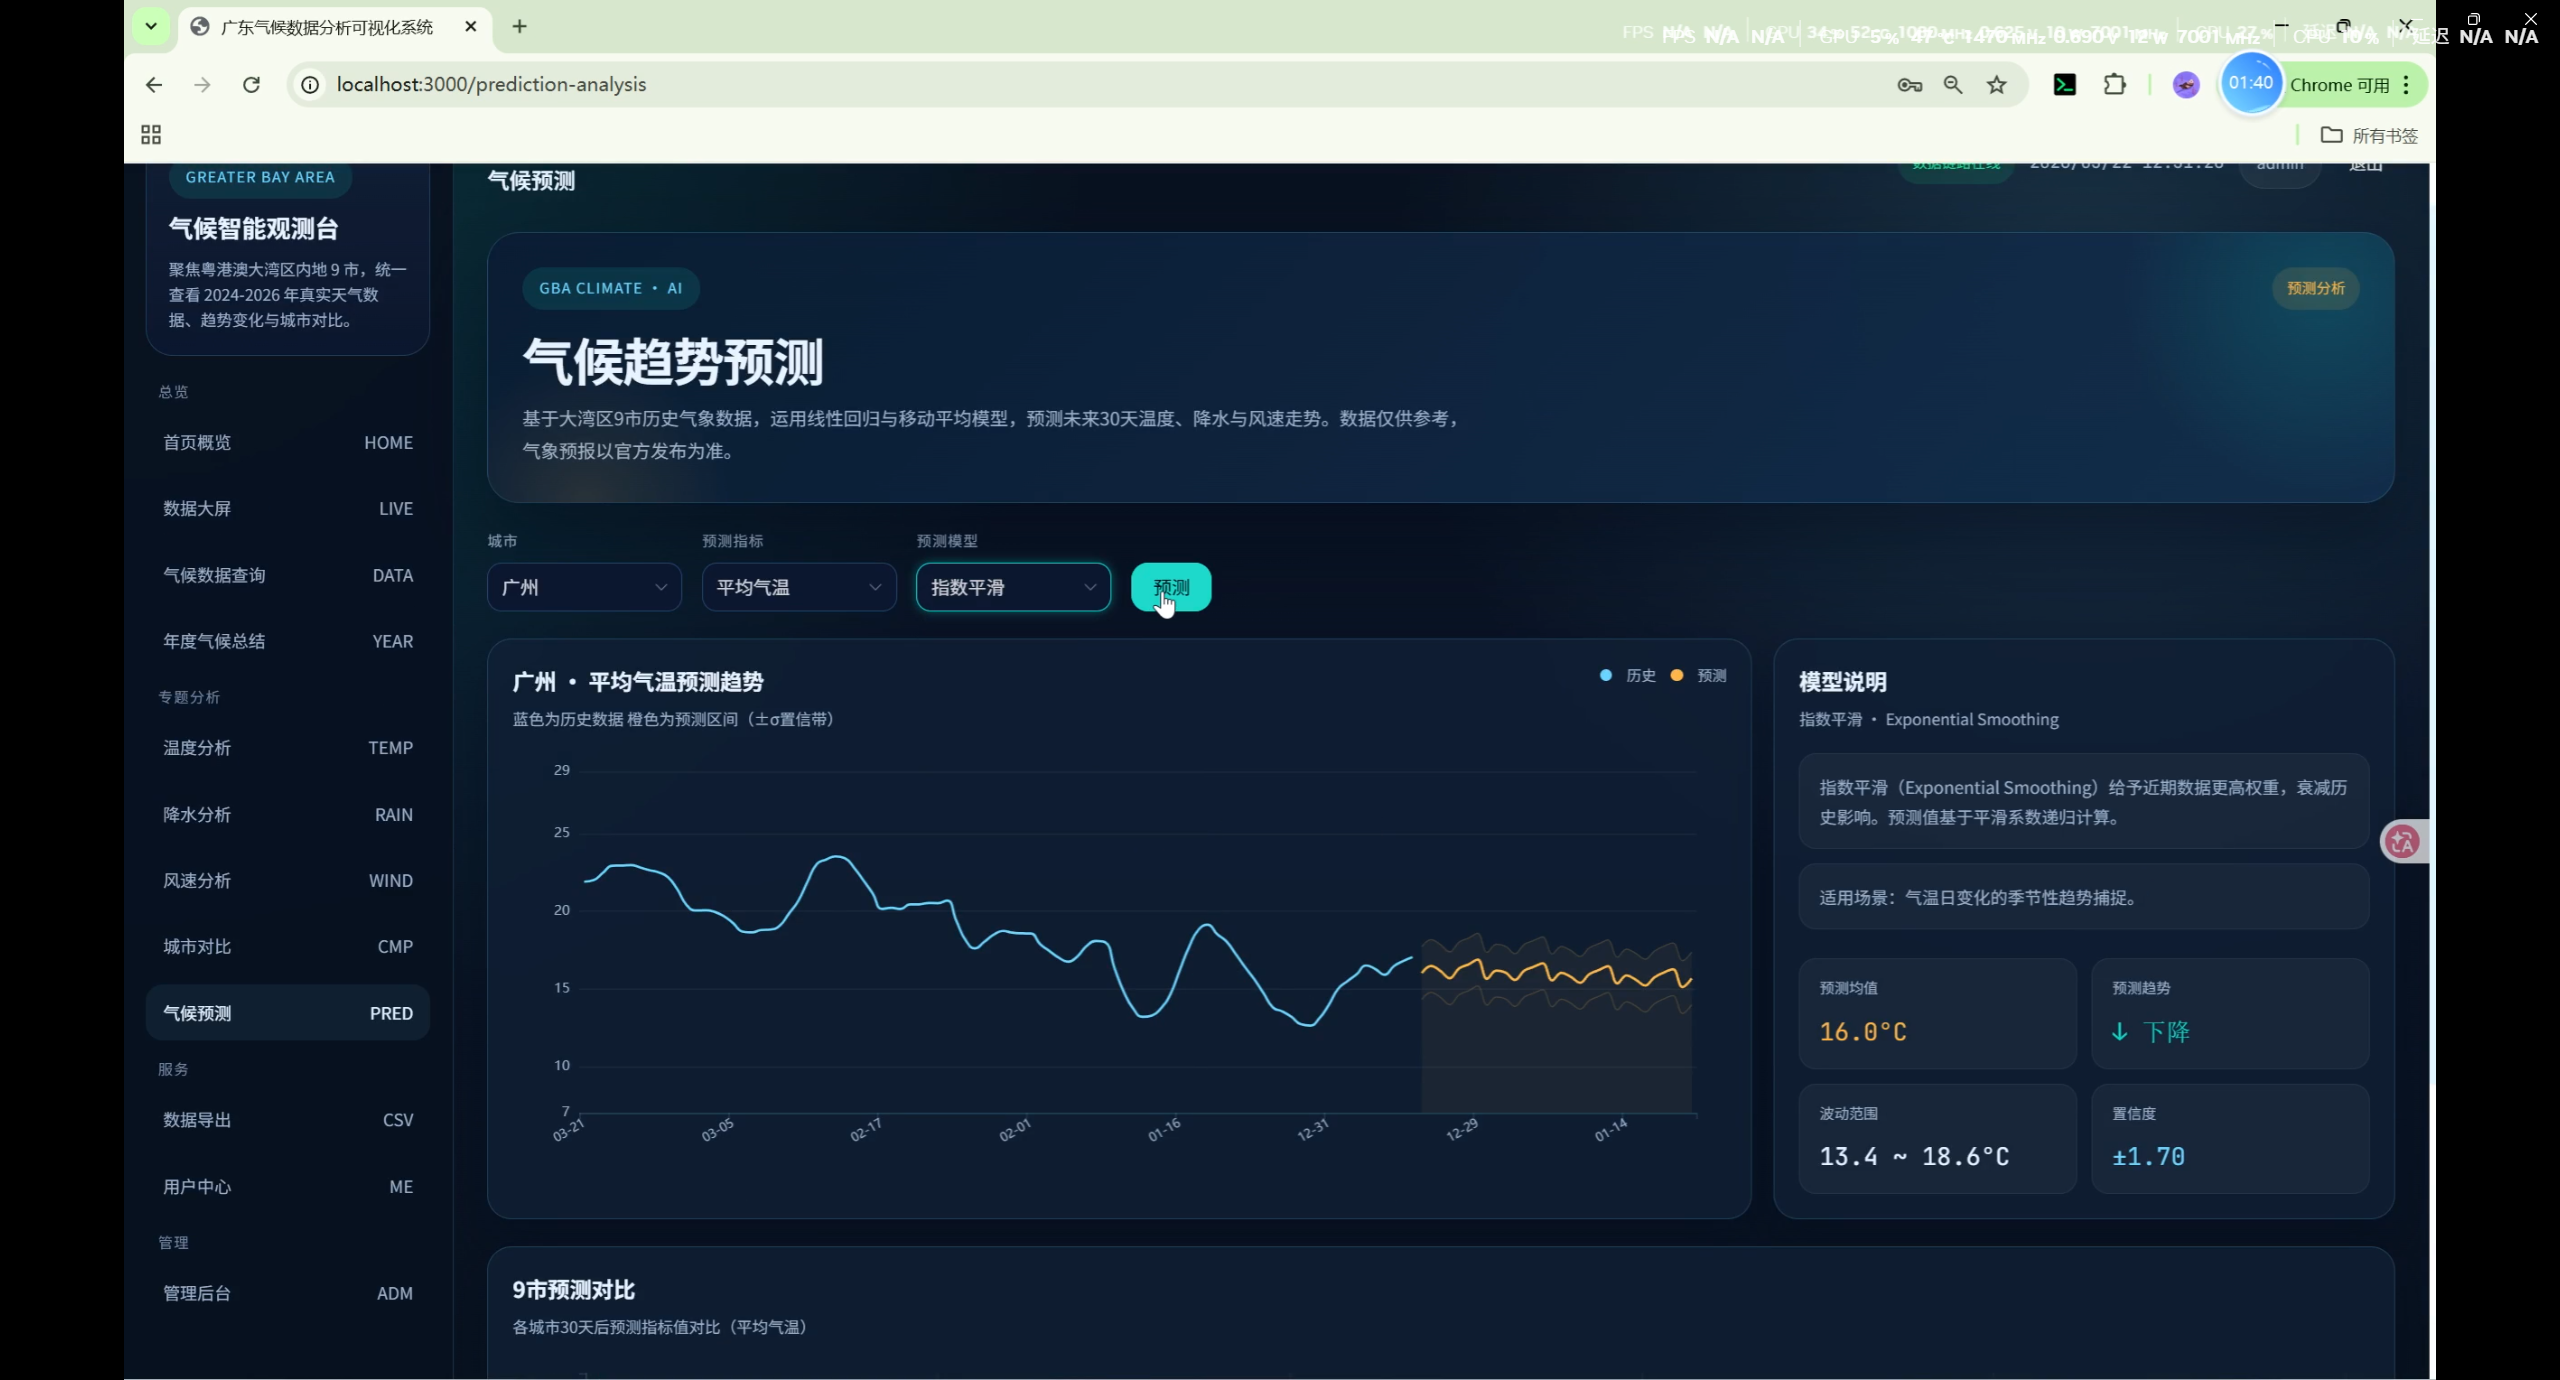This screenshot has height=1380, width=2560.
Task: Click the zoom magnifier icon in address bar
Action: coord(1953,85)
